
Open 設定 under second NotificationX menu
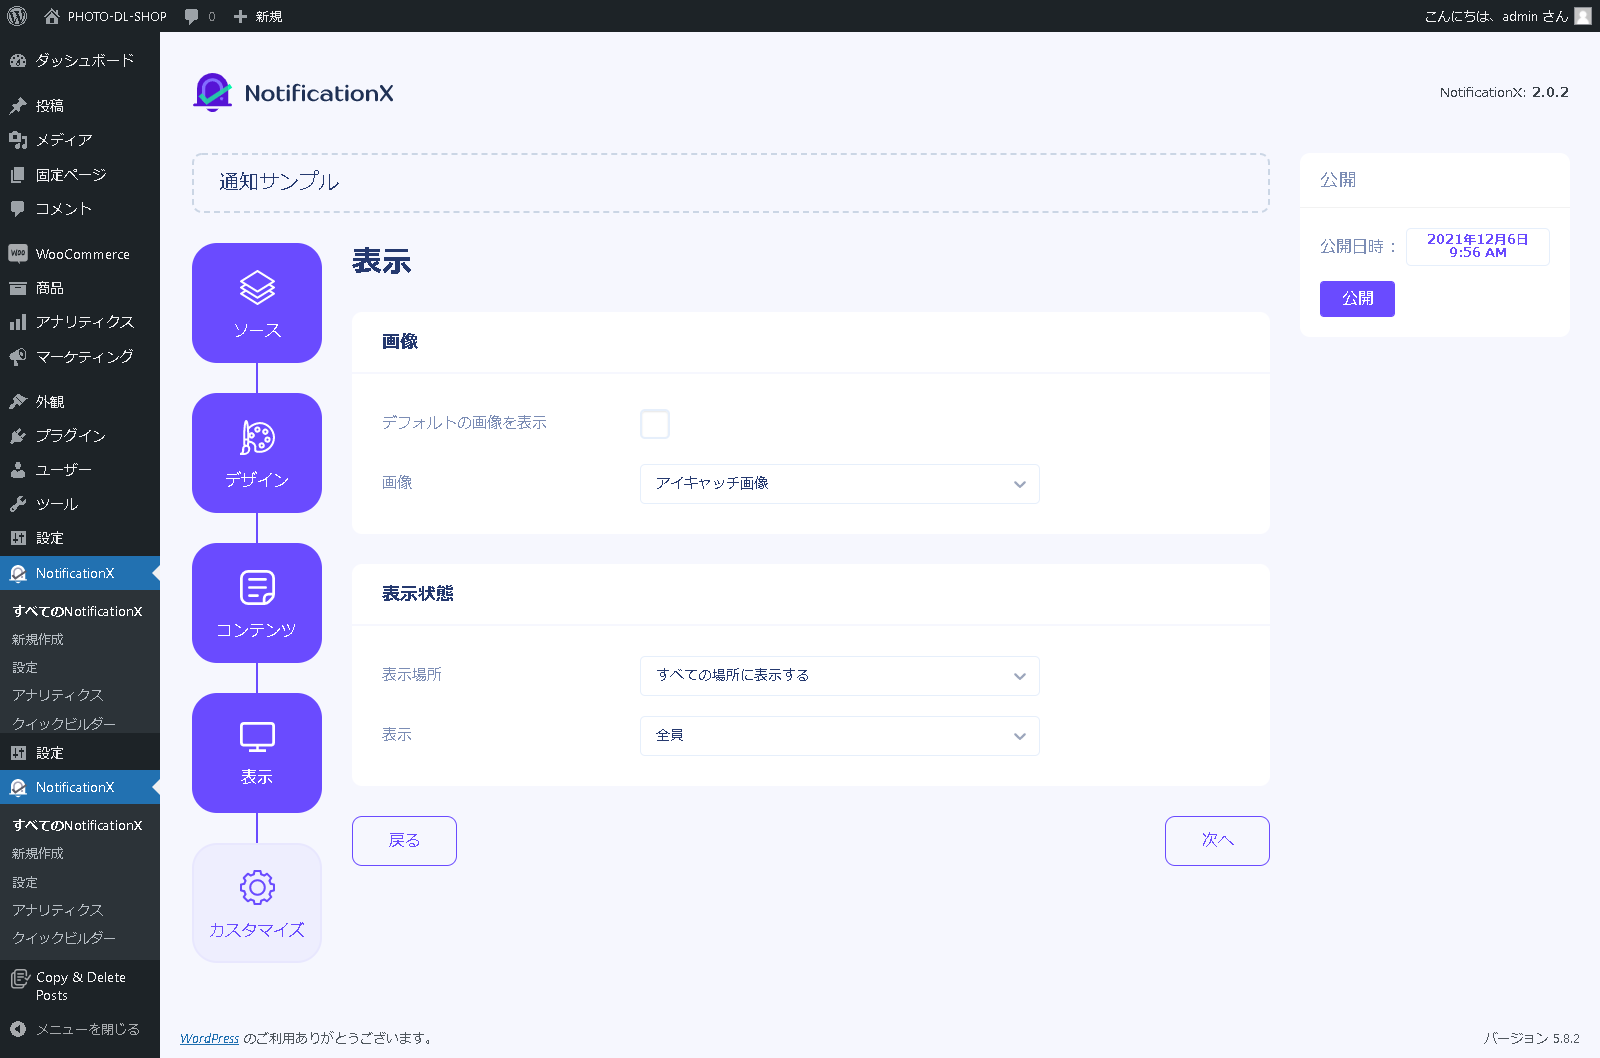point(25,882)
